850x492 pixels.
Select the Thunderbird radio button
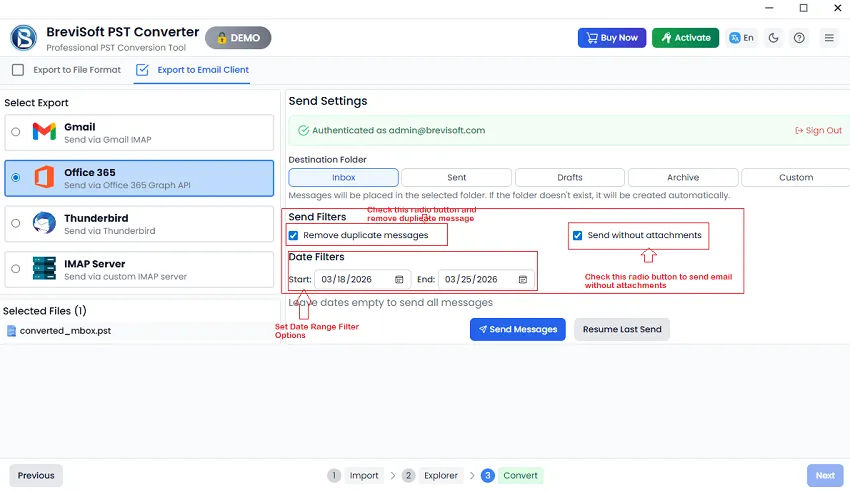[x=16, y=223]
